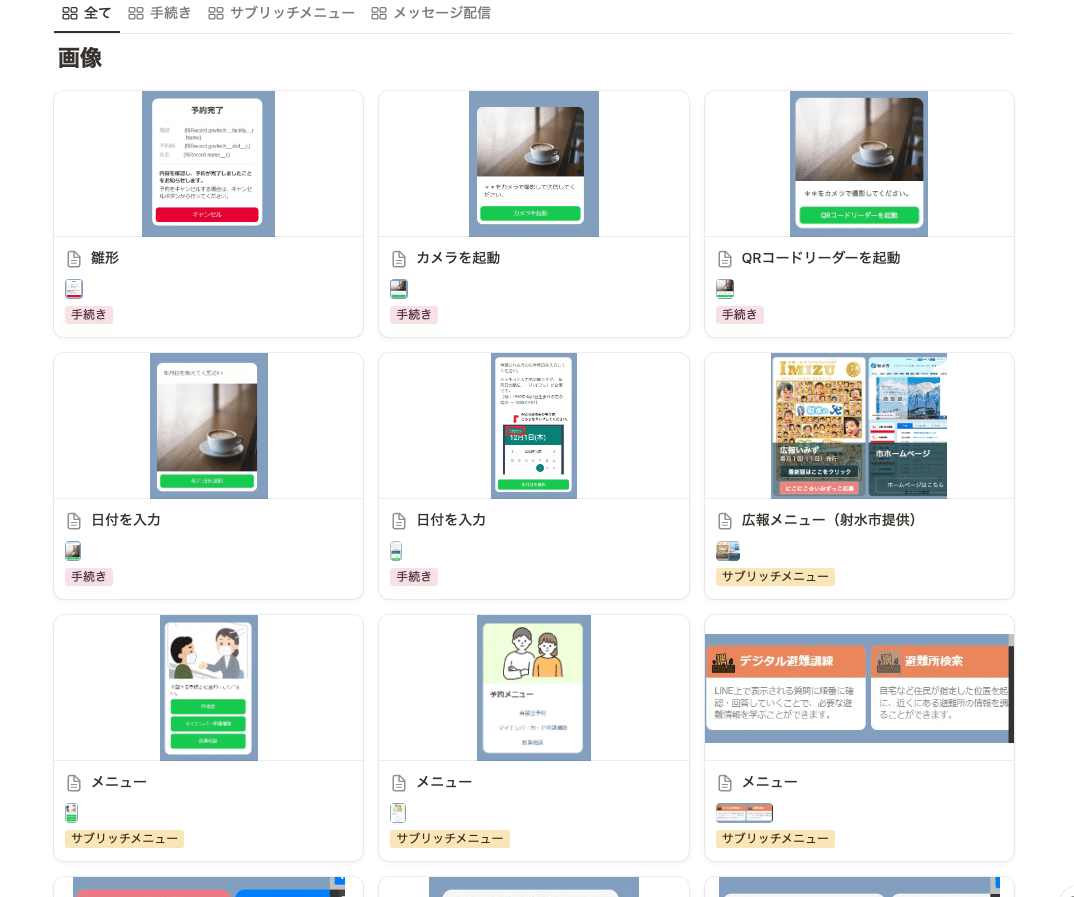
Task: Click 手続き tag on QRコードリーダーを起動 card
Action: (x=740, y=315)
